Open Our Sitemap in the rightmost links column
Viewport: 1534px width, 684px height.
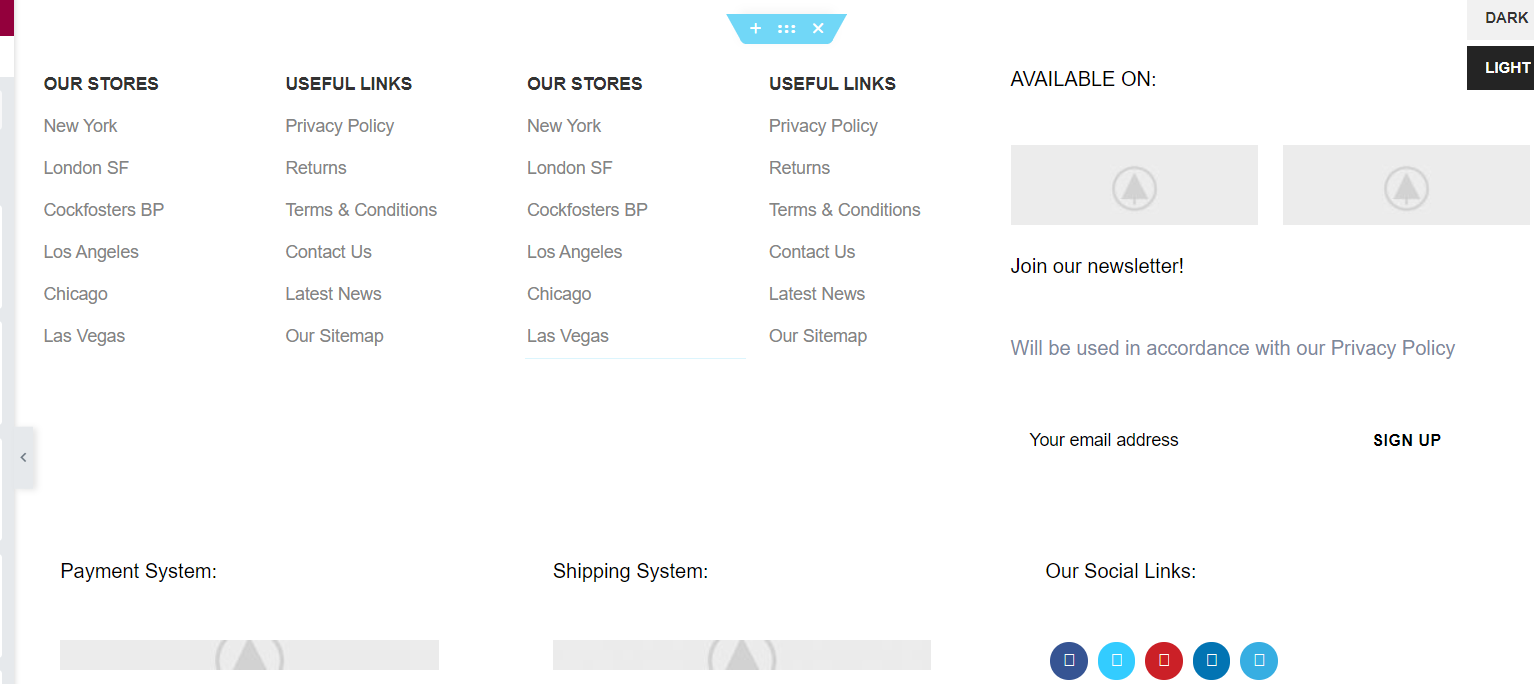[817, 336]
